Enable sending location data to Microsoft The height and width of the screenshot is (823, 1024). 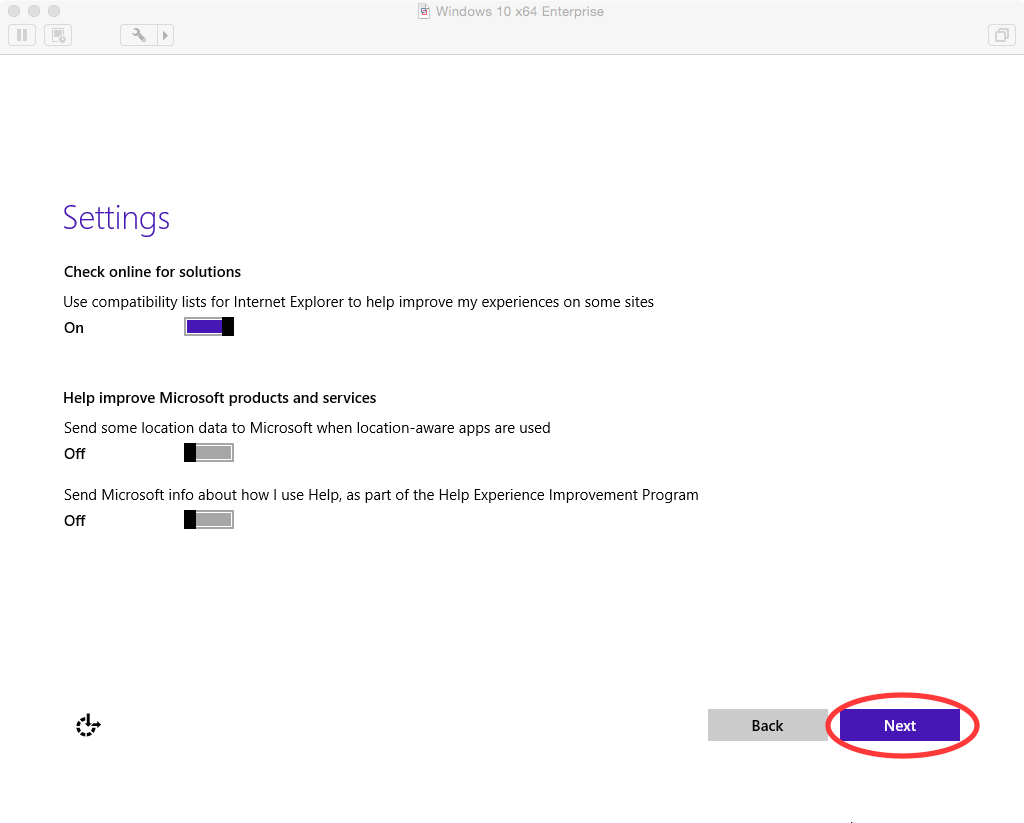[x=209, y=453]
